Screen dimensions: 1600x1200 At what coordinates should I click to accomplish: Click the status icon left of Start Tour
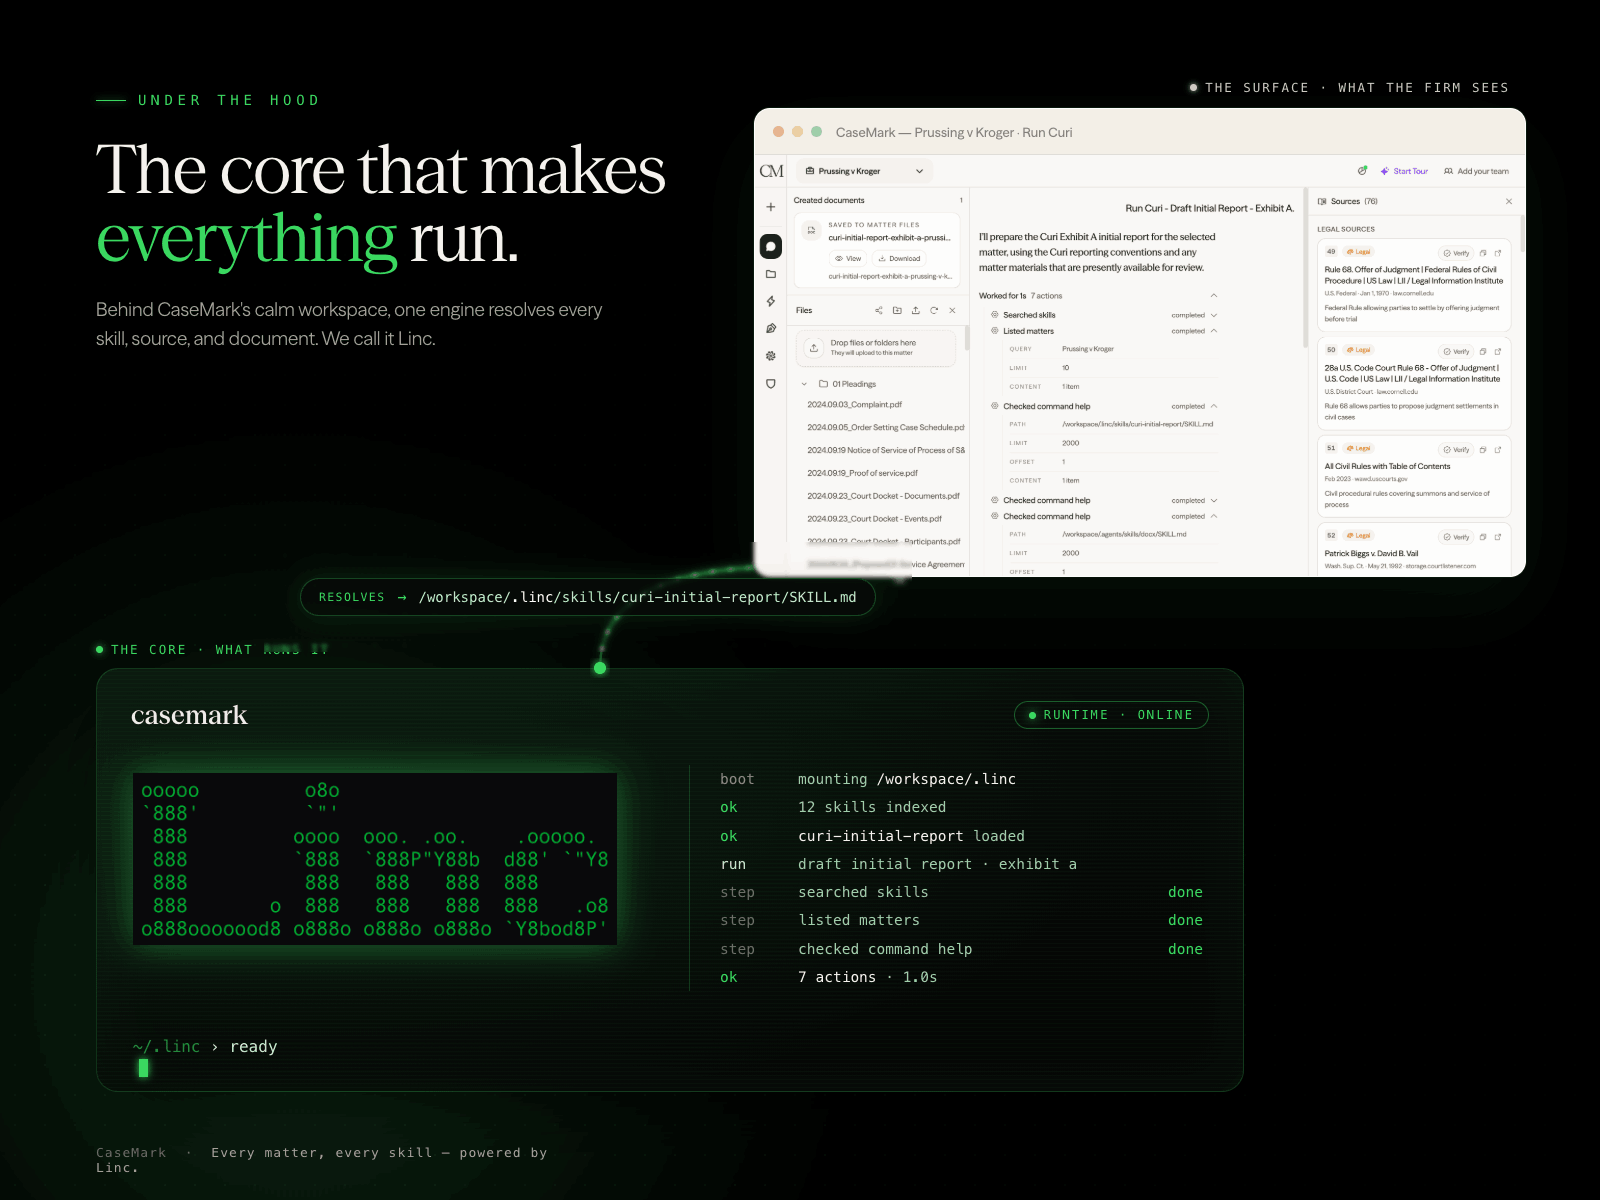click(1362, 171)
